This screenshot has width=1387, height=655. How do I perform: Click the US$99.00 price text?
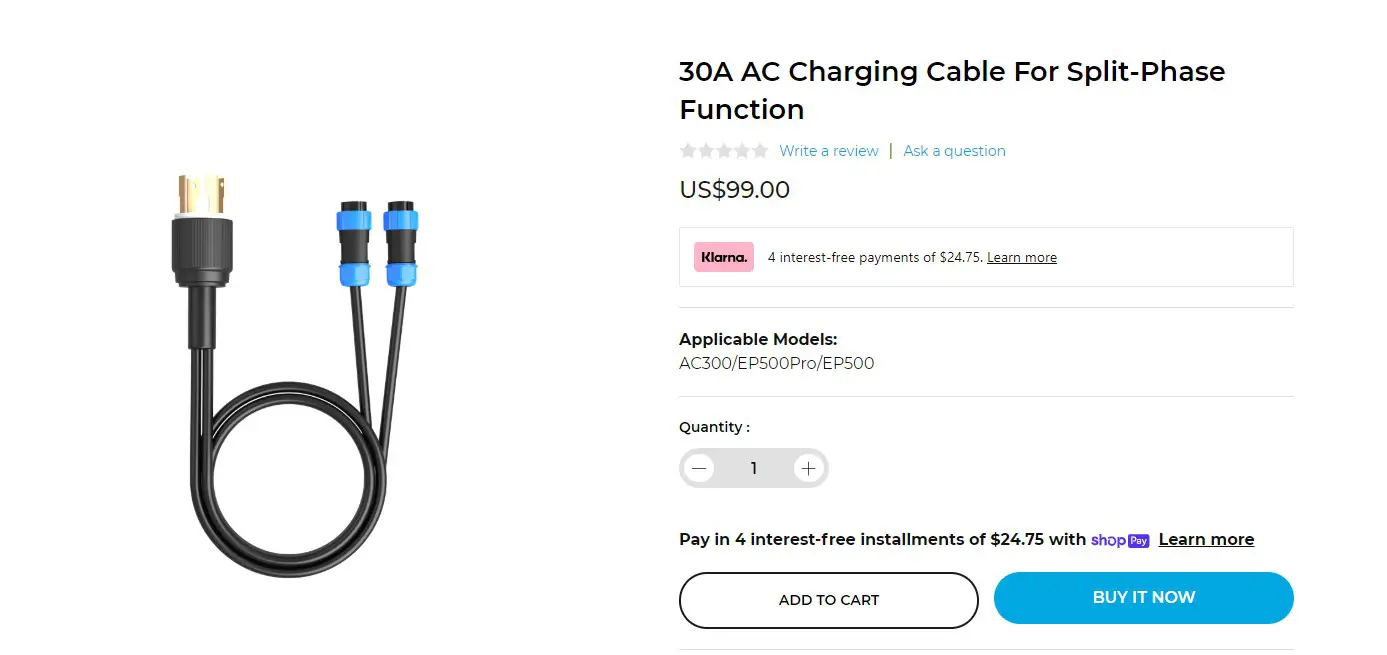coord(734,190)
